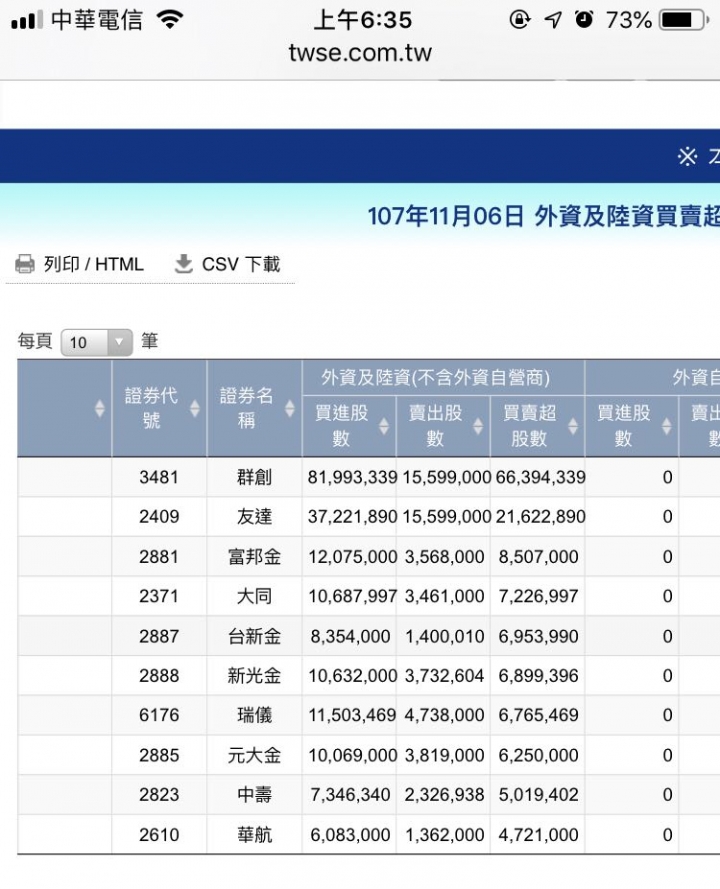Click stock code 2887
The image size is (720, 889).
point(159,637)
